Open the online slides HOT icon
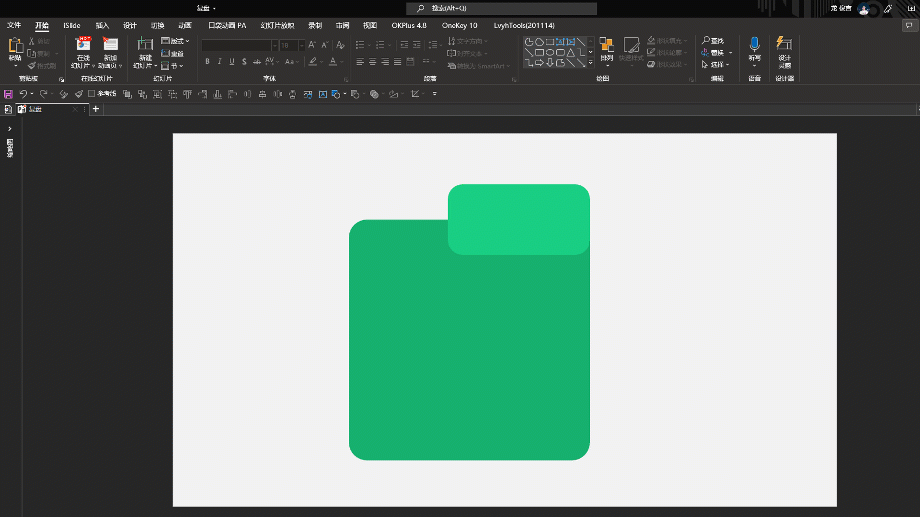The height and width of the screenshot is (517, 920). pyautogui.click(x=83, y=45)
